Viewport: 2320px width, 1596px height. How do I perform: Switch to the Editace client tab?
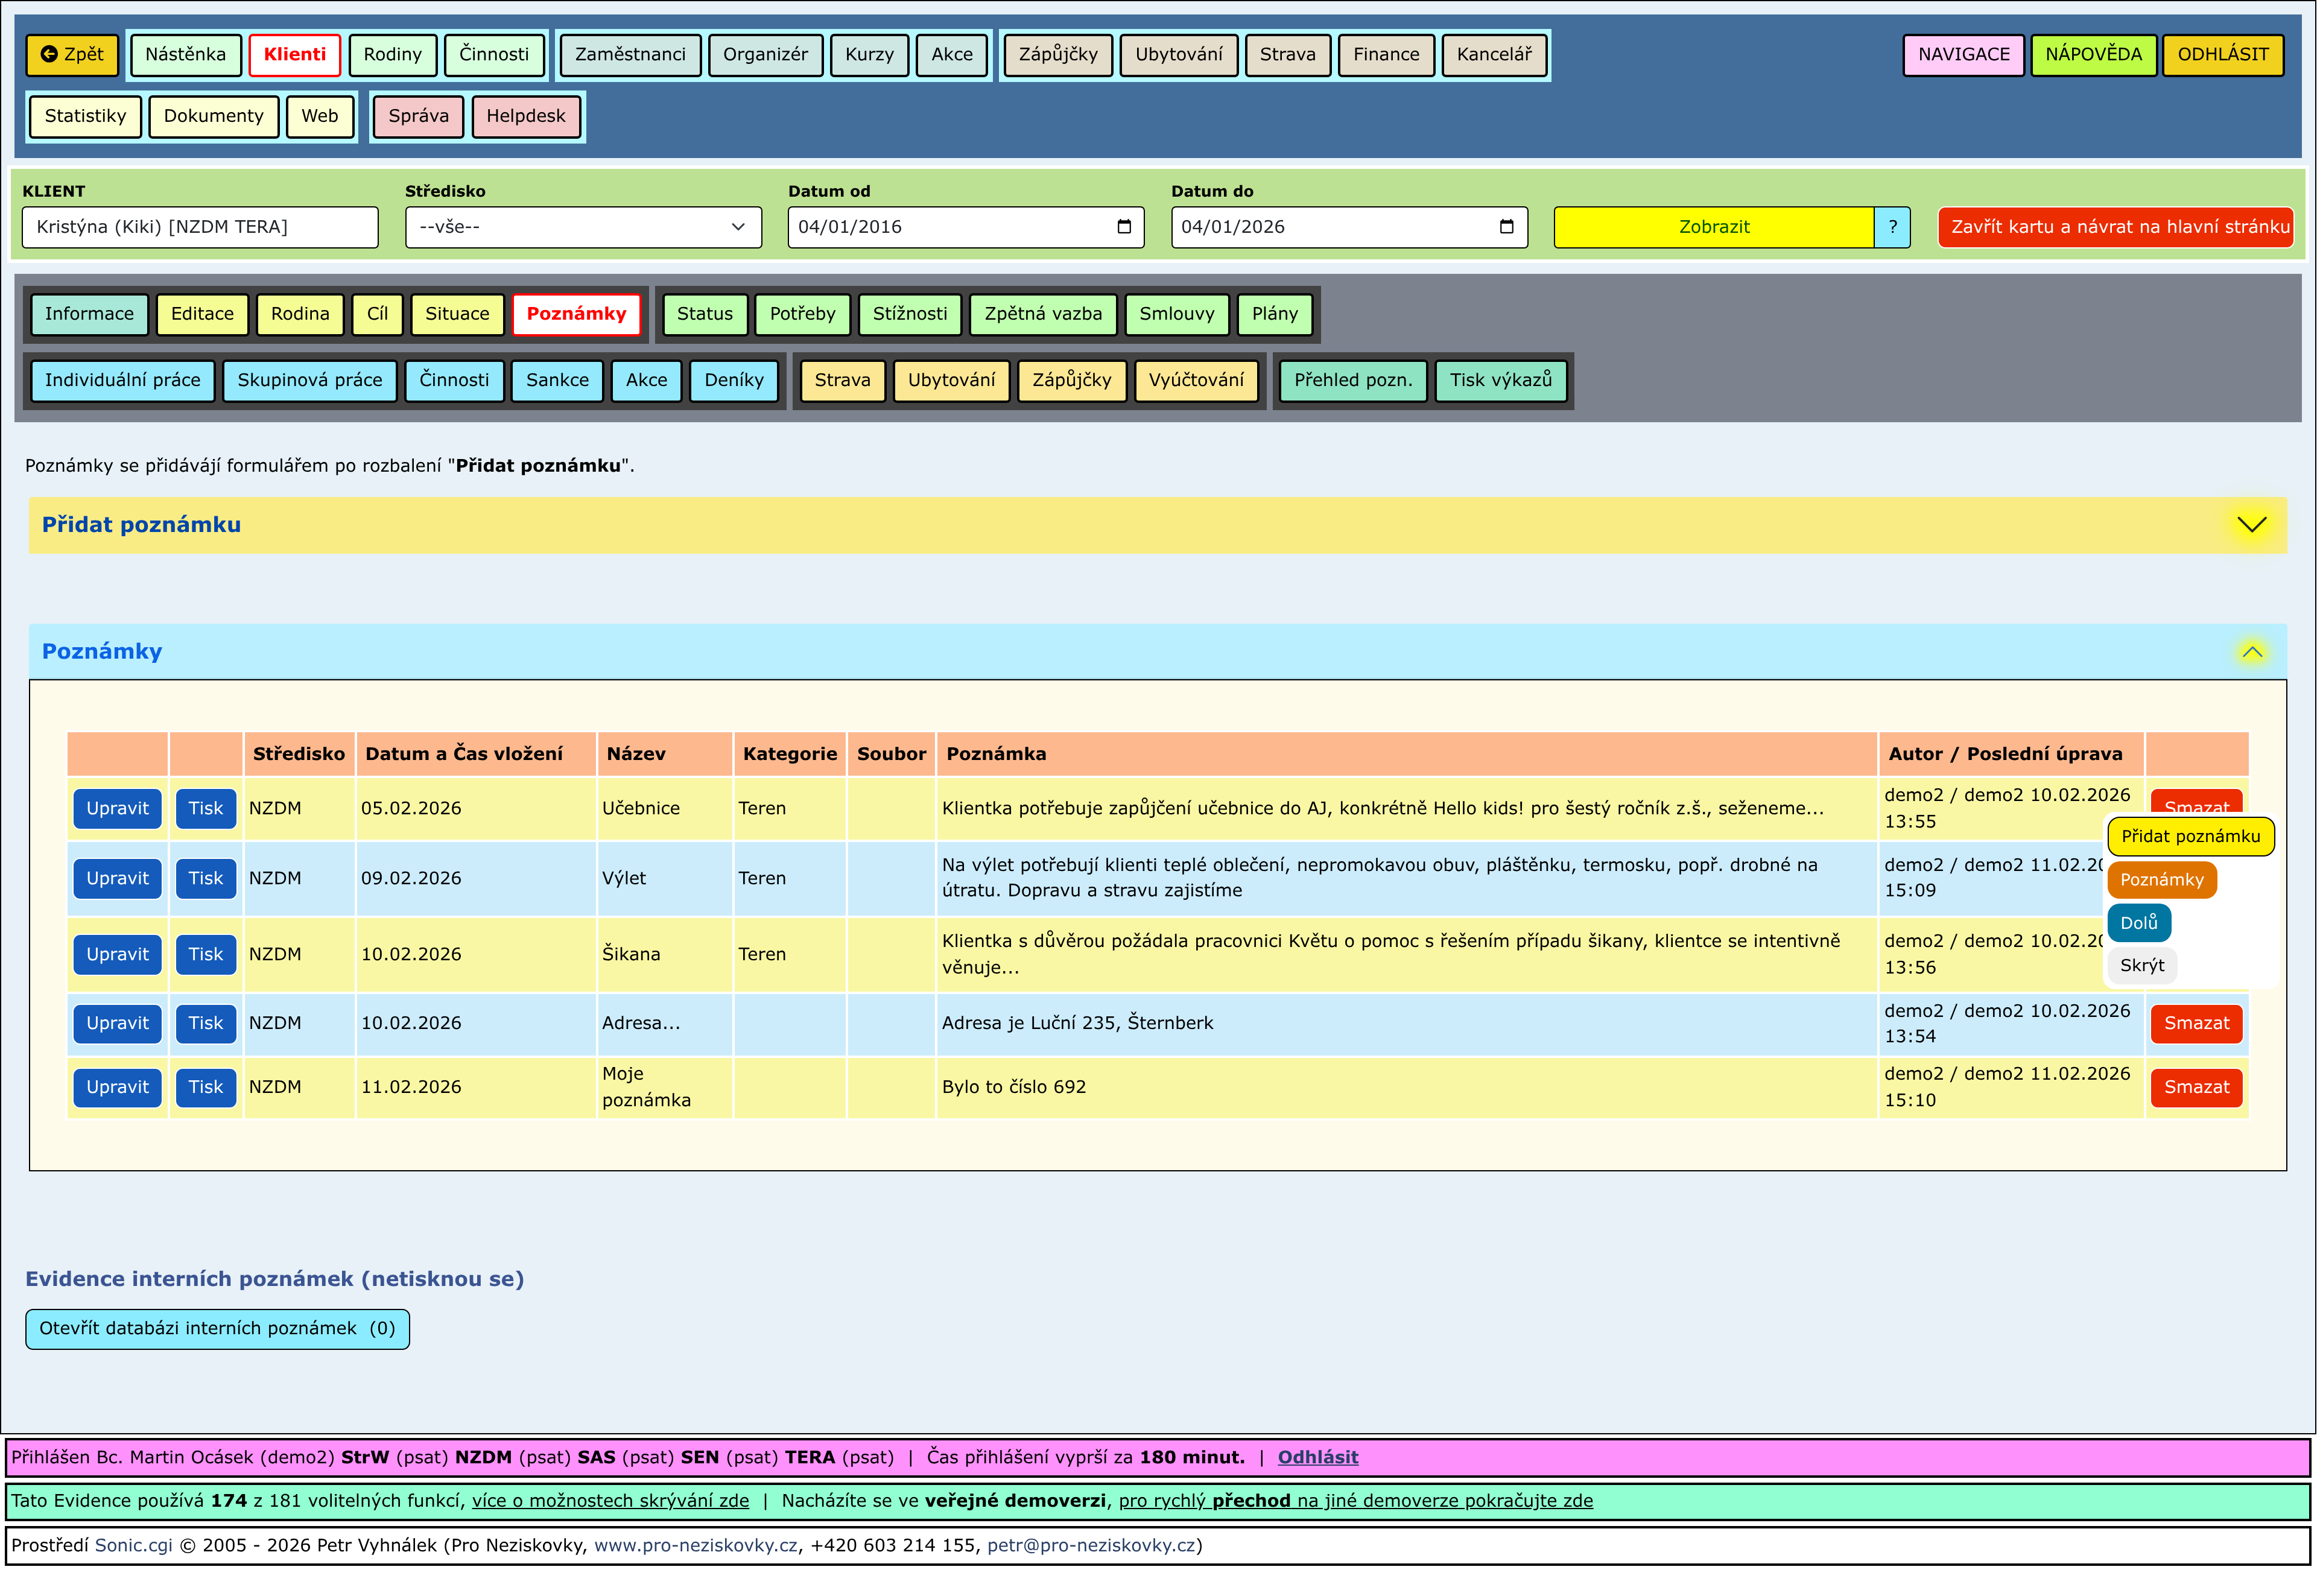point(202,314)
